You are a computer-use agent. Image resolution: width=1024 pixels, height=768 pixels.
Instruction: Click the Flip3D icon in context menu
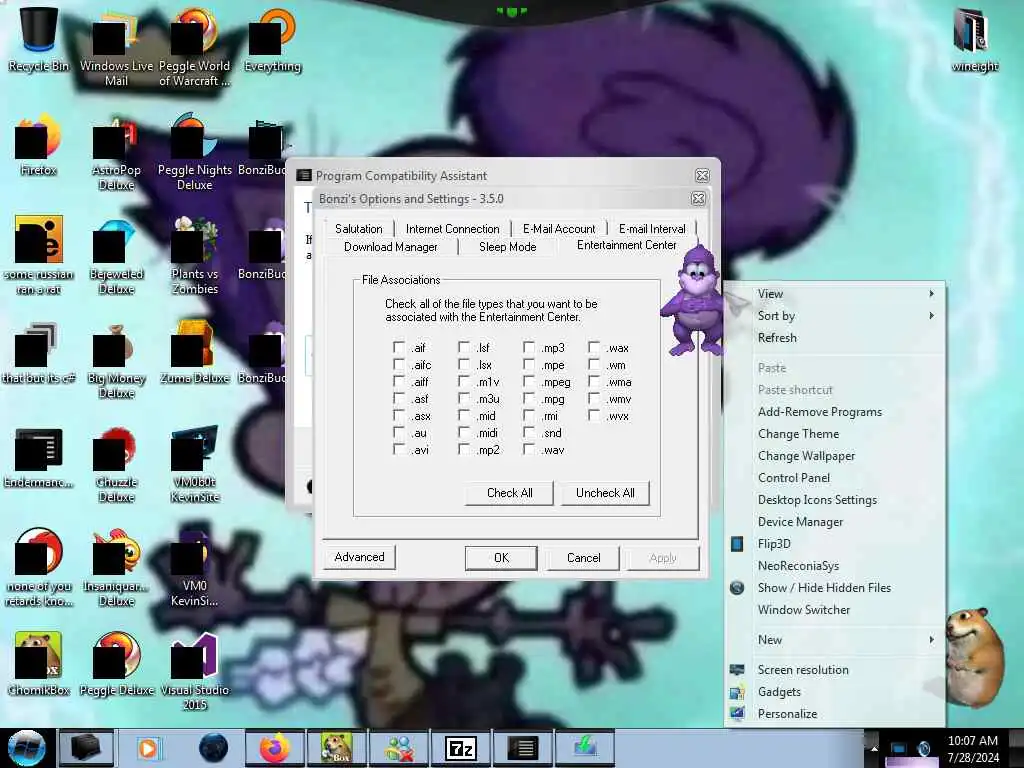pyautogui.click(x=737, y=543)
